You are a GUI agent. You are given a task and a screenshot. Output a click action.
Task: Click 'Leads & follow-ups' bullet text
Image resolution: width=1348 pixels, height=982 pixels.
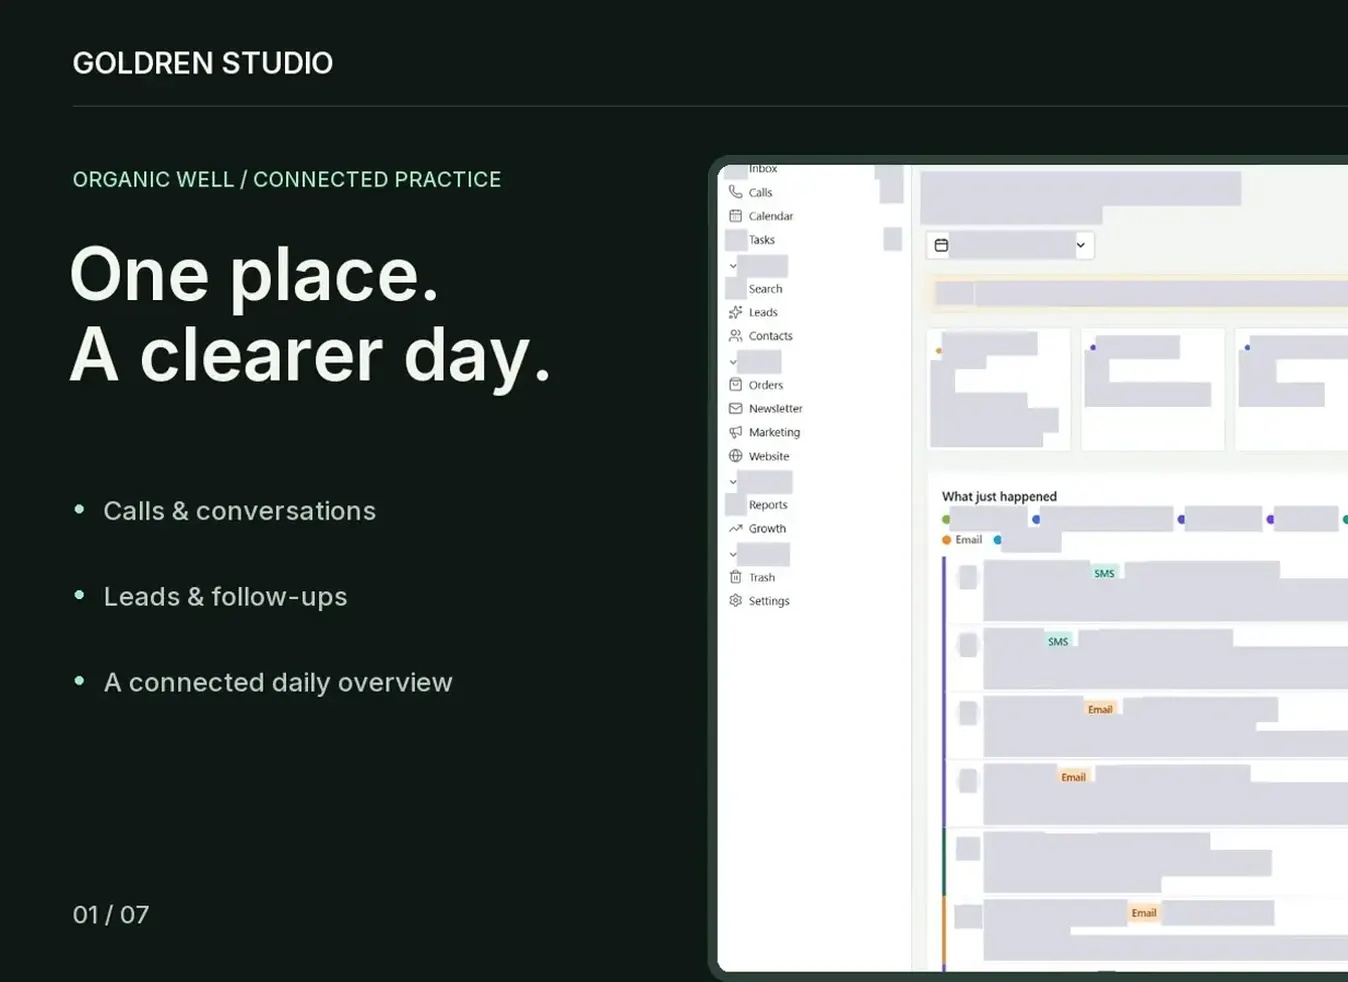226,597
